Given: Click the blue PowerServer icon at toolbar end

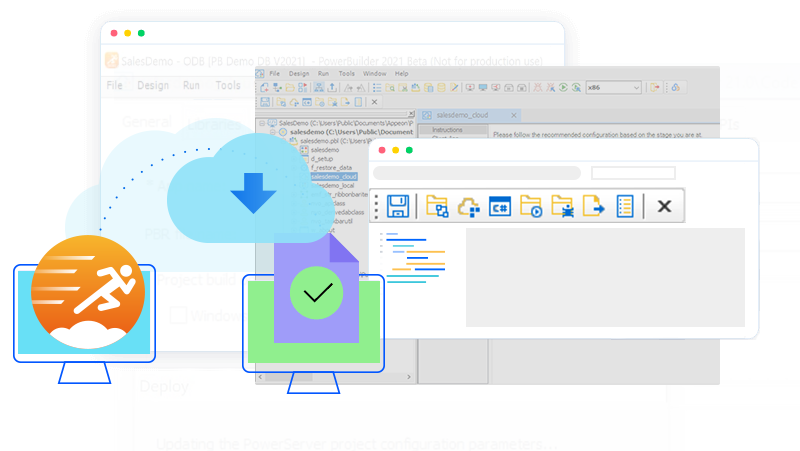Looking at the screenshot, I should click(676, 88).
